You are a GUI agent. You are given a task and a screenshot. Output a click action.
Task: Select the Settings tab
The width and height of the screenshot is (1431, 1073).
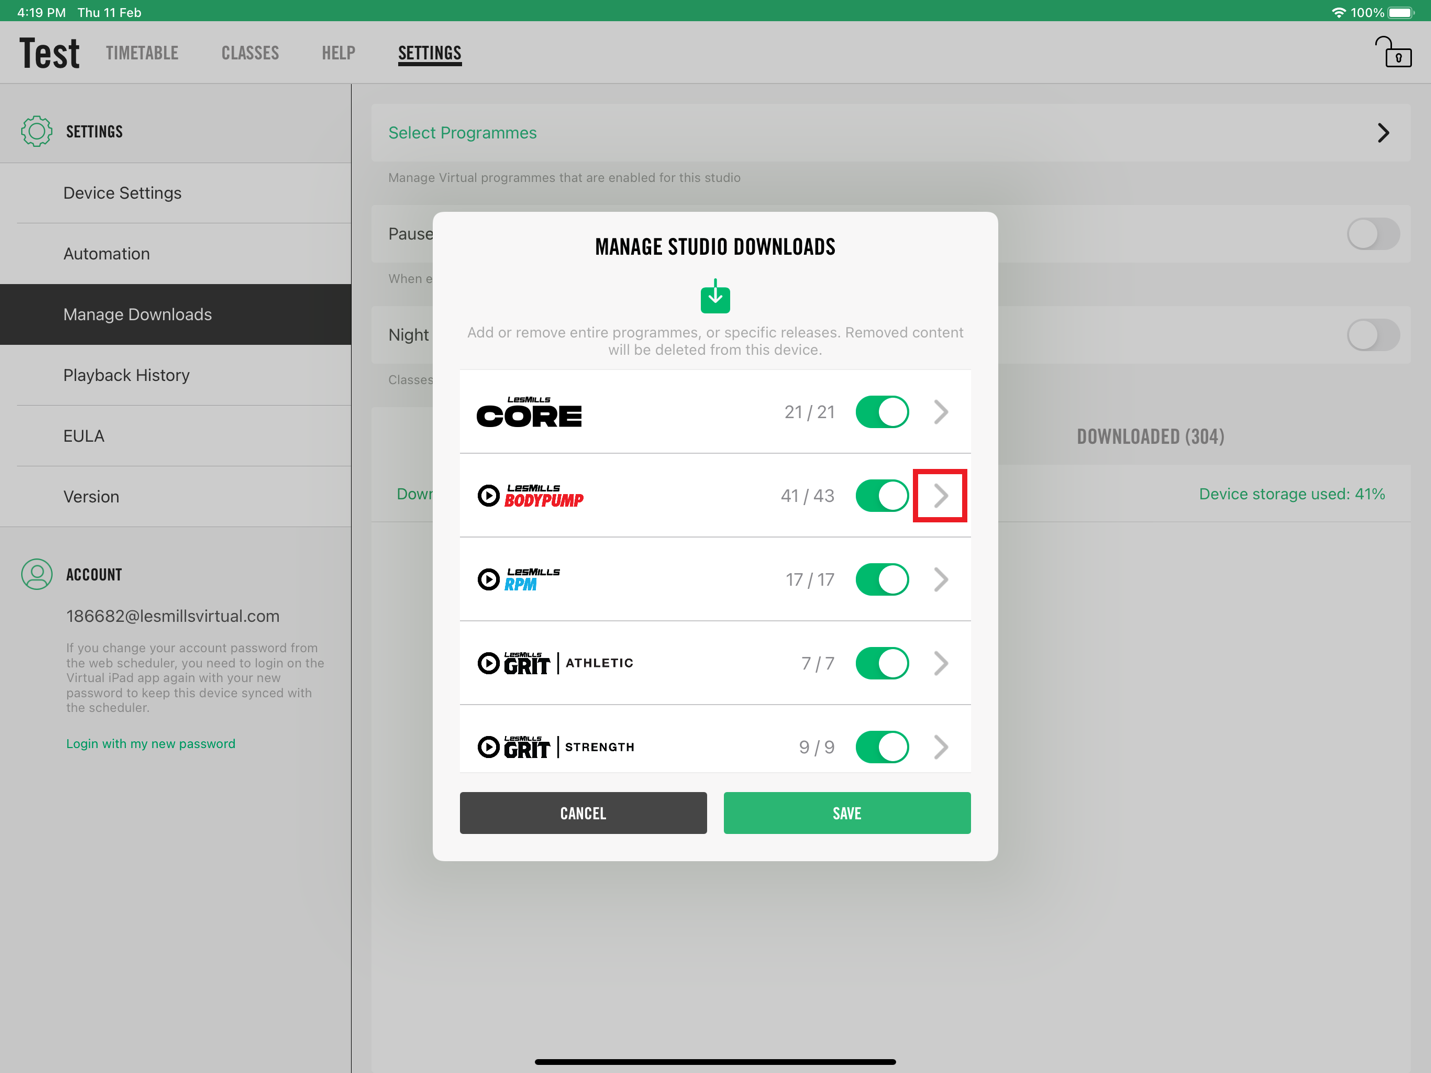430,53
